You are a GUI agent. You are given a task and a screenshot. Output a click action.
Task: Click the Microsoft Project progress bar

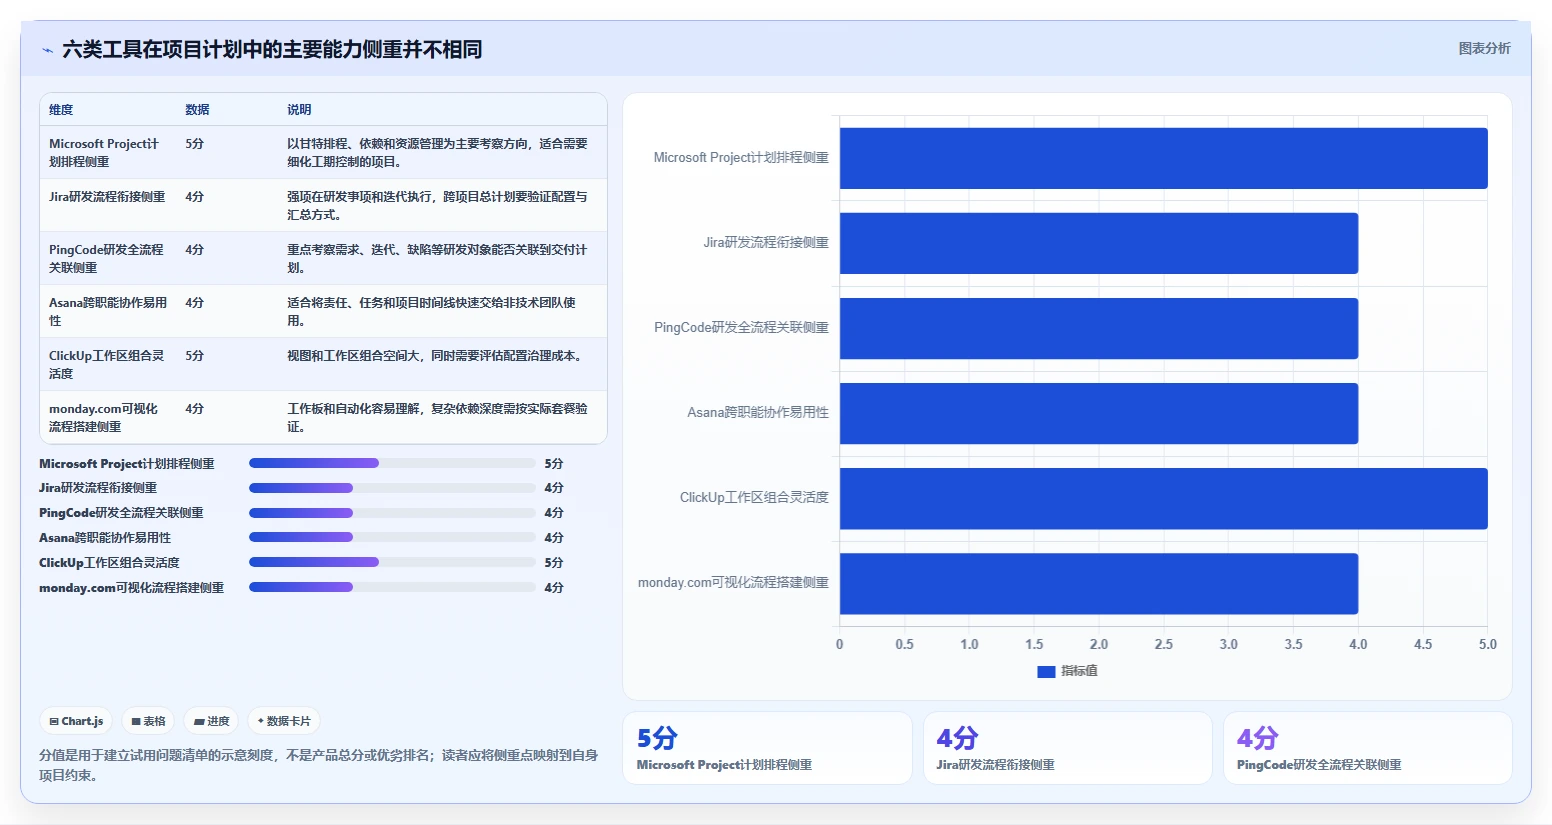(x=392, y=463)
